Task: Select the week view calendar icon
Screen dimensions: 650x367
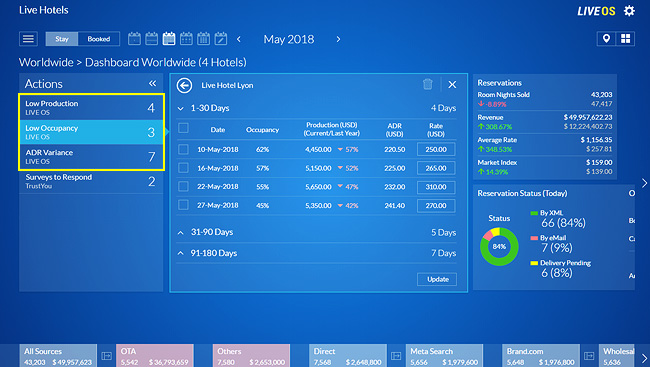Action: 151,39
